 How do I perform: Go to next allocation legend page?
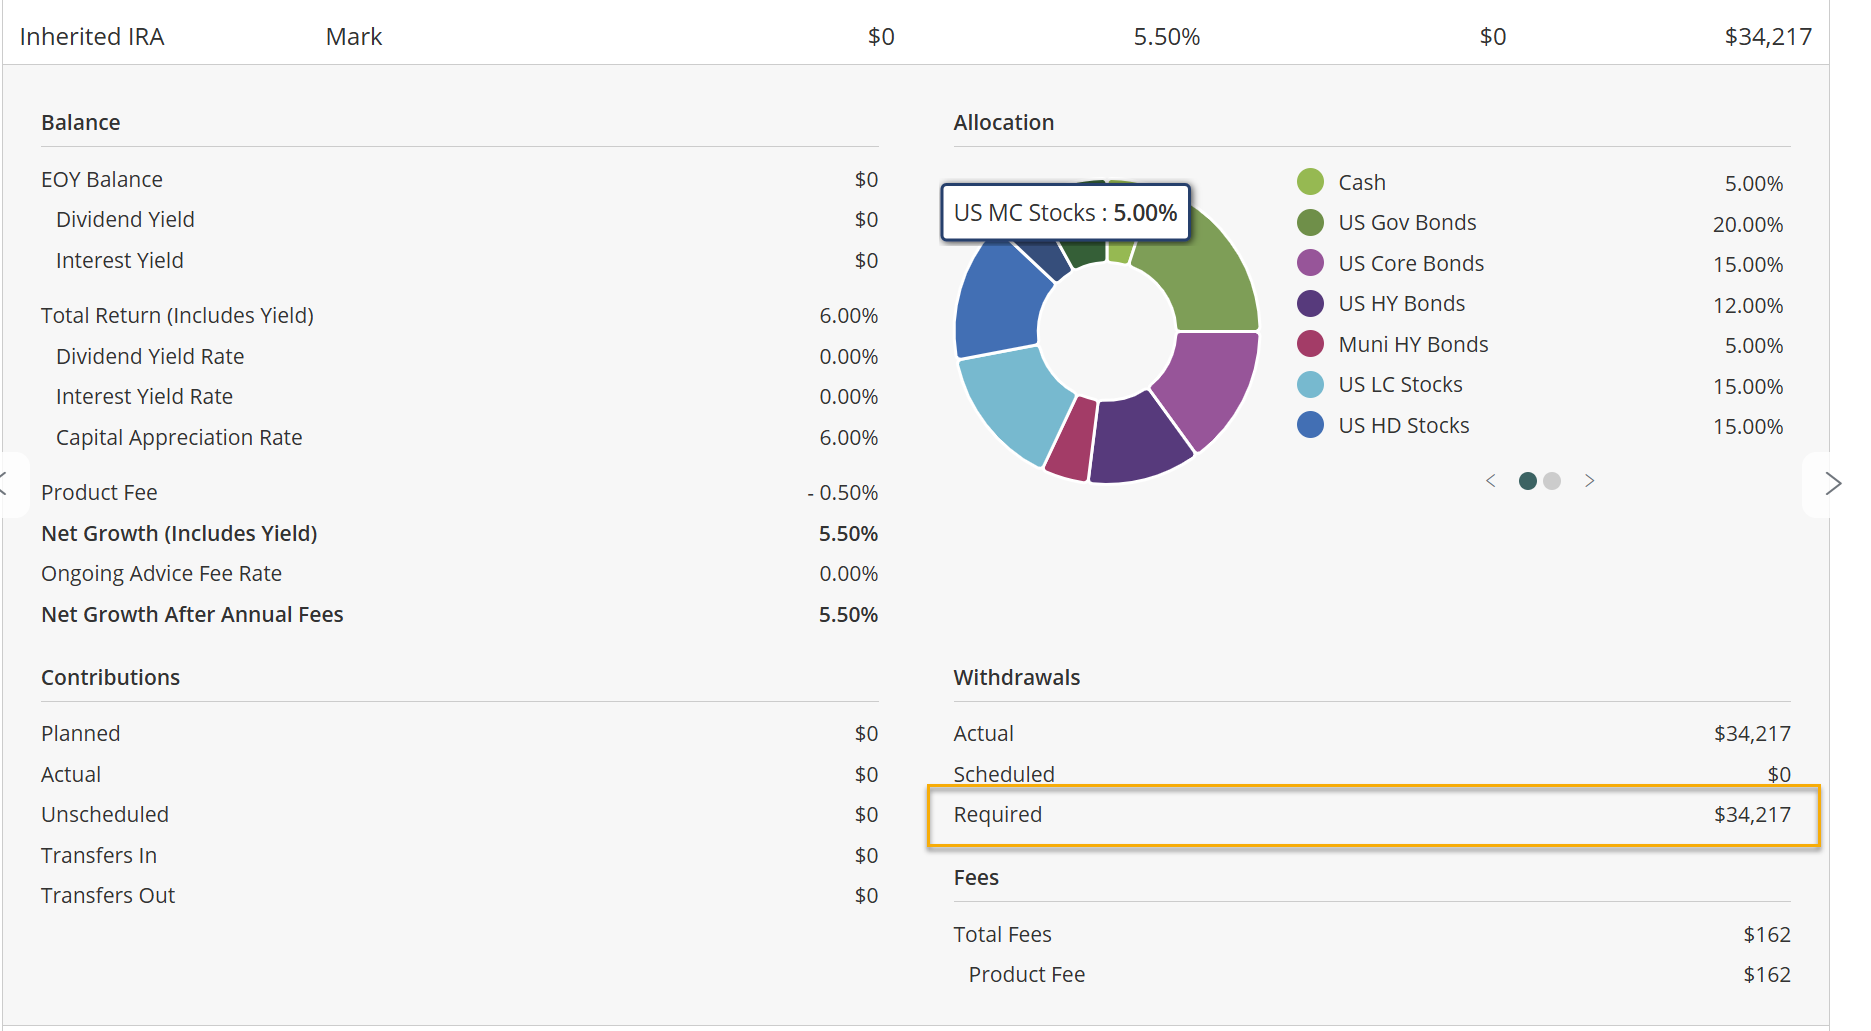(1589, 481)
